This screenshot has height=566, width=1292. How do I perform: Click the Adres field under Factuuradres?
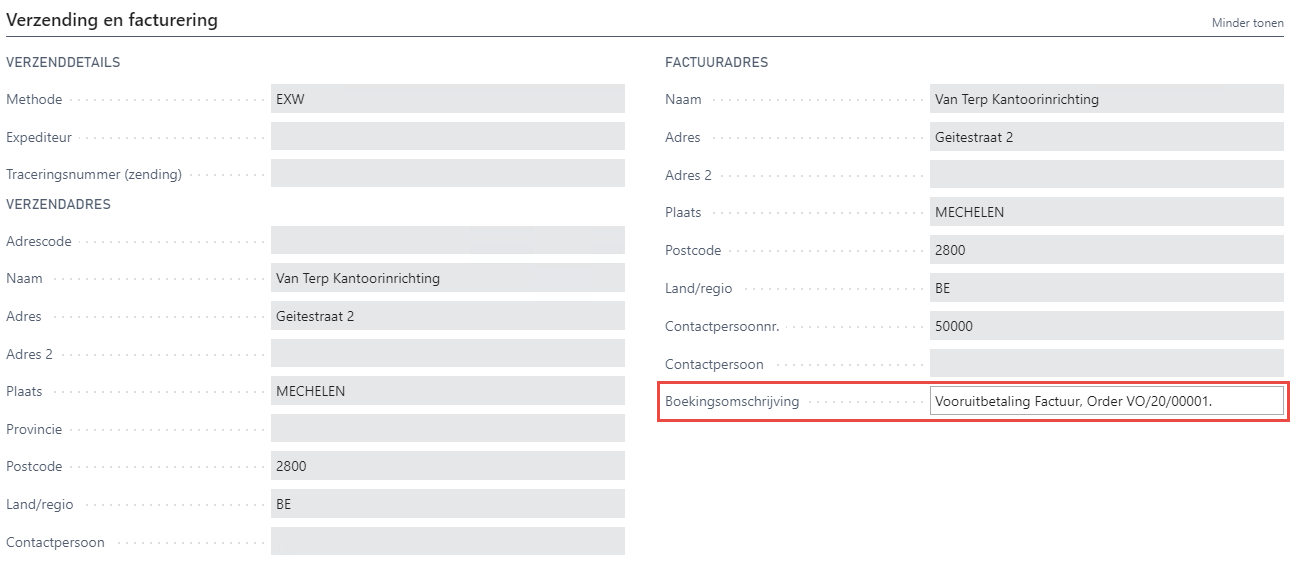[1106, 137]
